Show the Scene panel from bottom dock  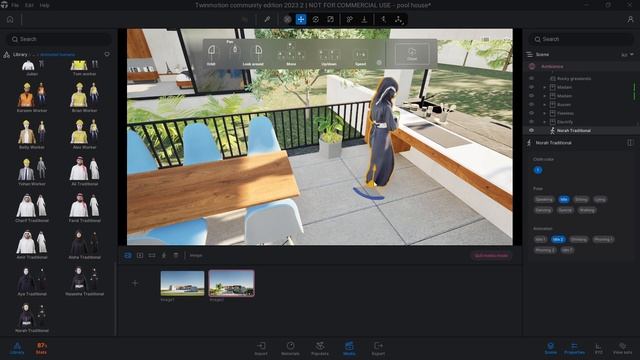tap(551, 348)
